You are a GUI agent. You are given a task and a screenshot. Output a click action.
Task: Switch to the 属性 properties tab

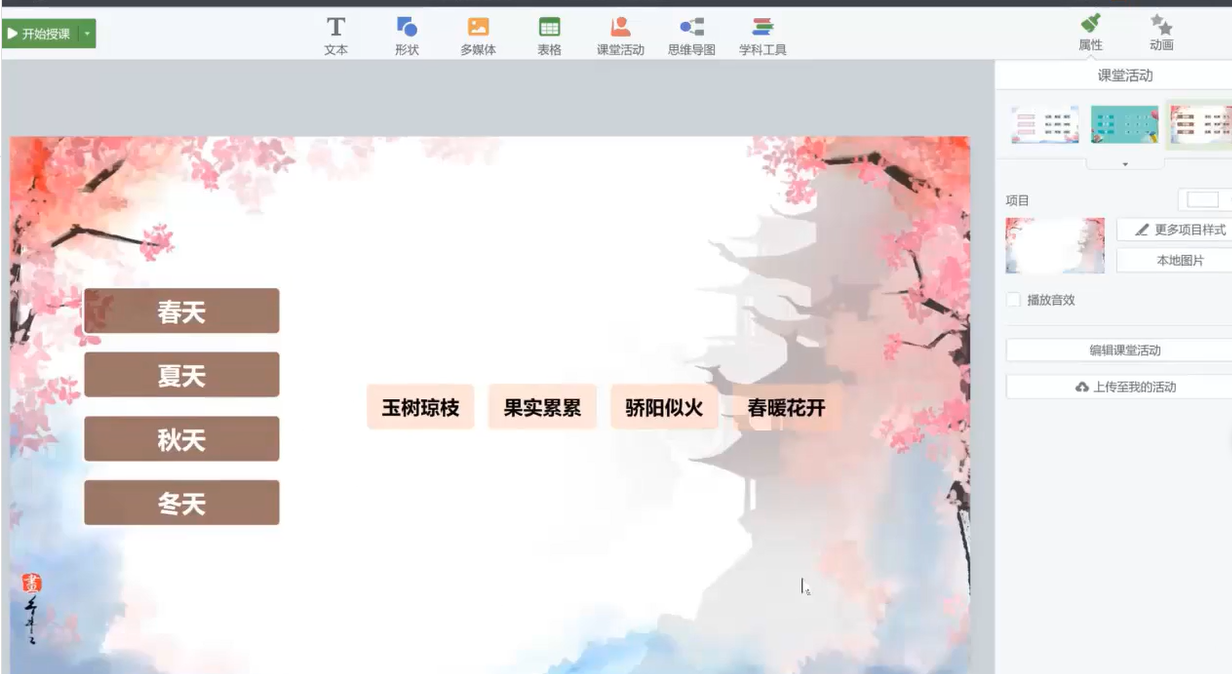point(1090,32)
